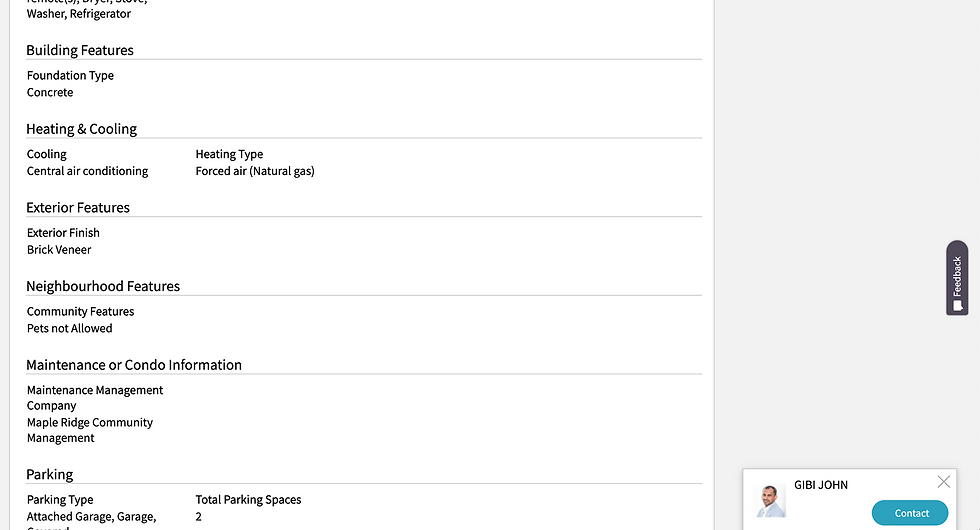Click the Contact button for the agent
The image size is (980, 530).
(x=910, y=513)
